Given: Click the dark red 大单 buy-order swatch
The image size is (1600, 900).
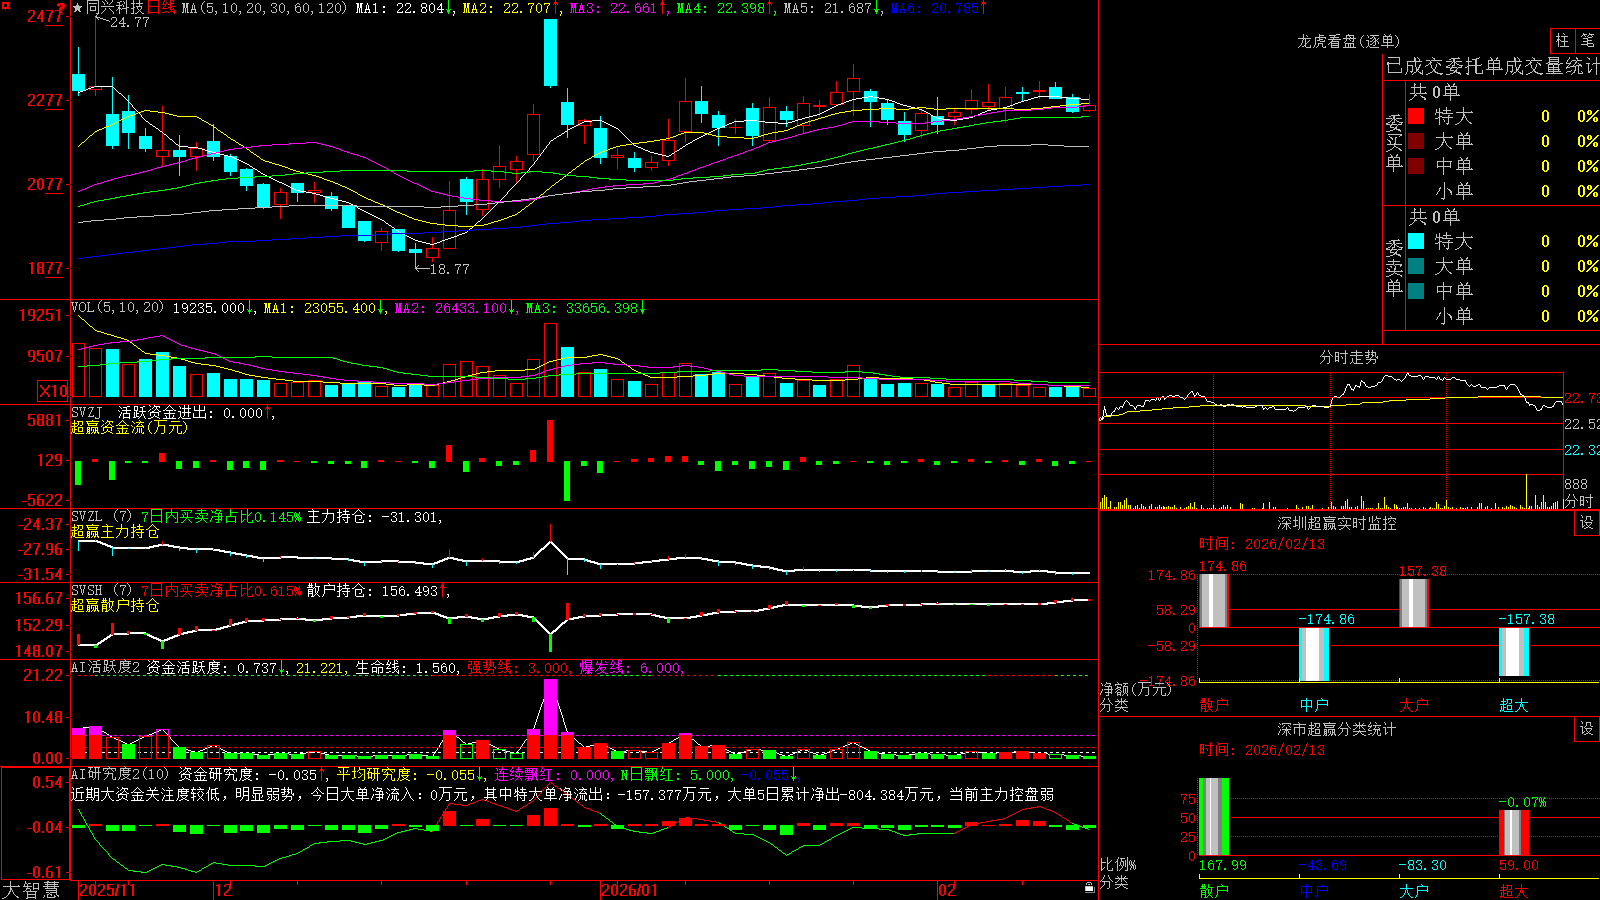Looking at the screenshot, I should point(1416,141).
